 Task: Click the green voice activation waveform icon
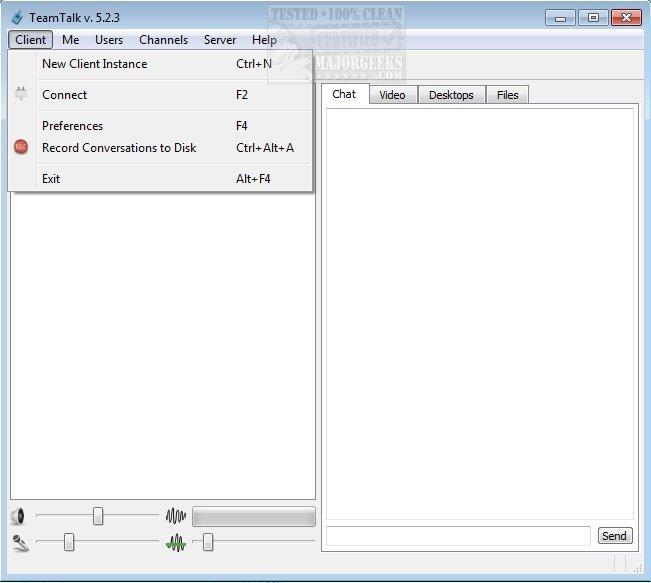(x=176, y=543)
